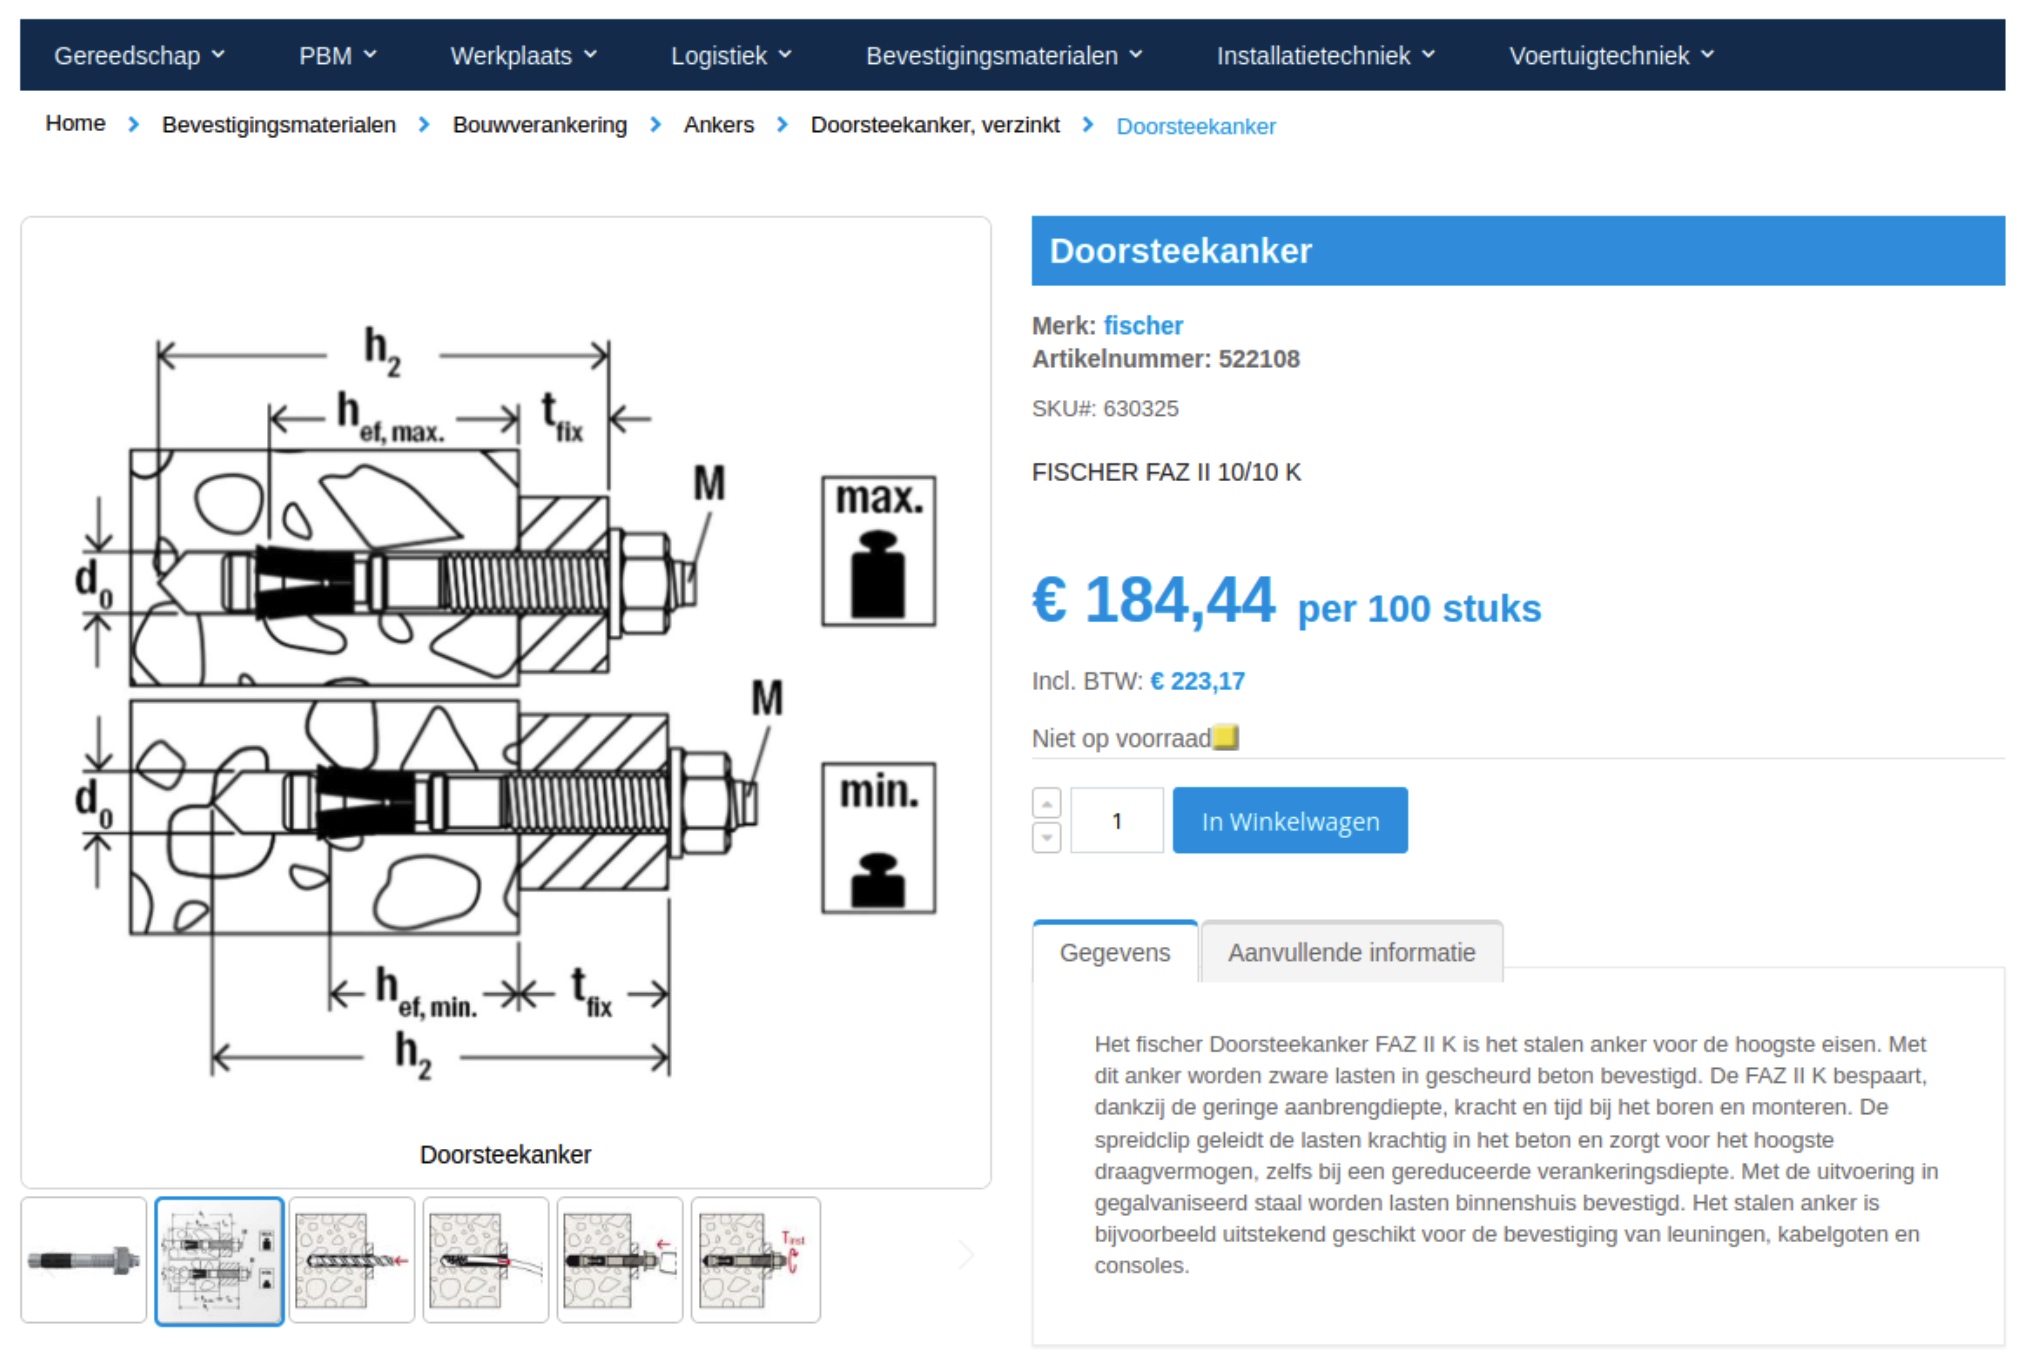Click the main installation diagram image
This screenshot has height=1370, width=2028.
(x=505, y=700)
